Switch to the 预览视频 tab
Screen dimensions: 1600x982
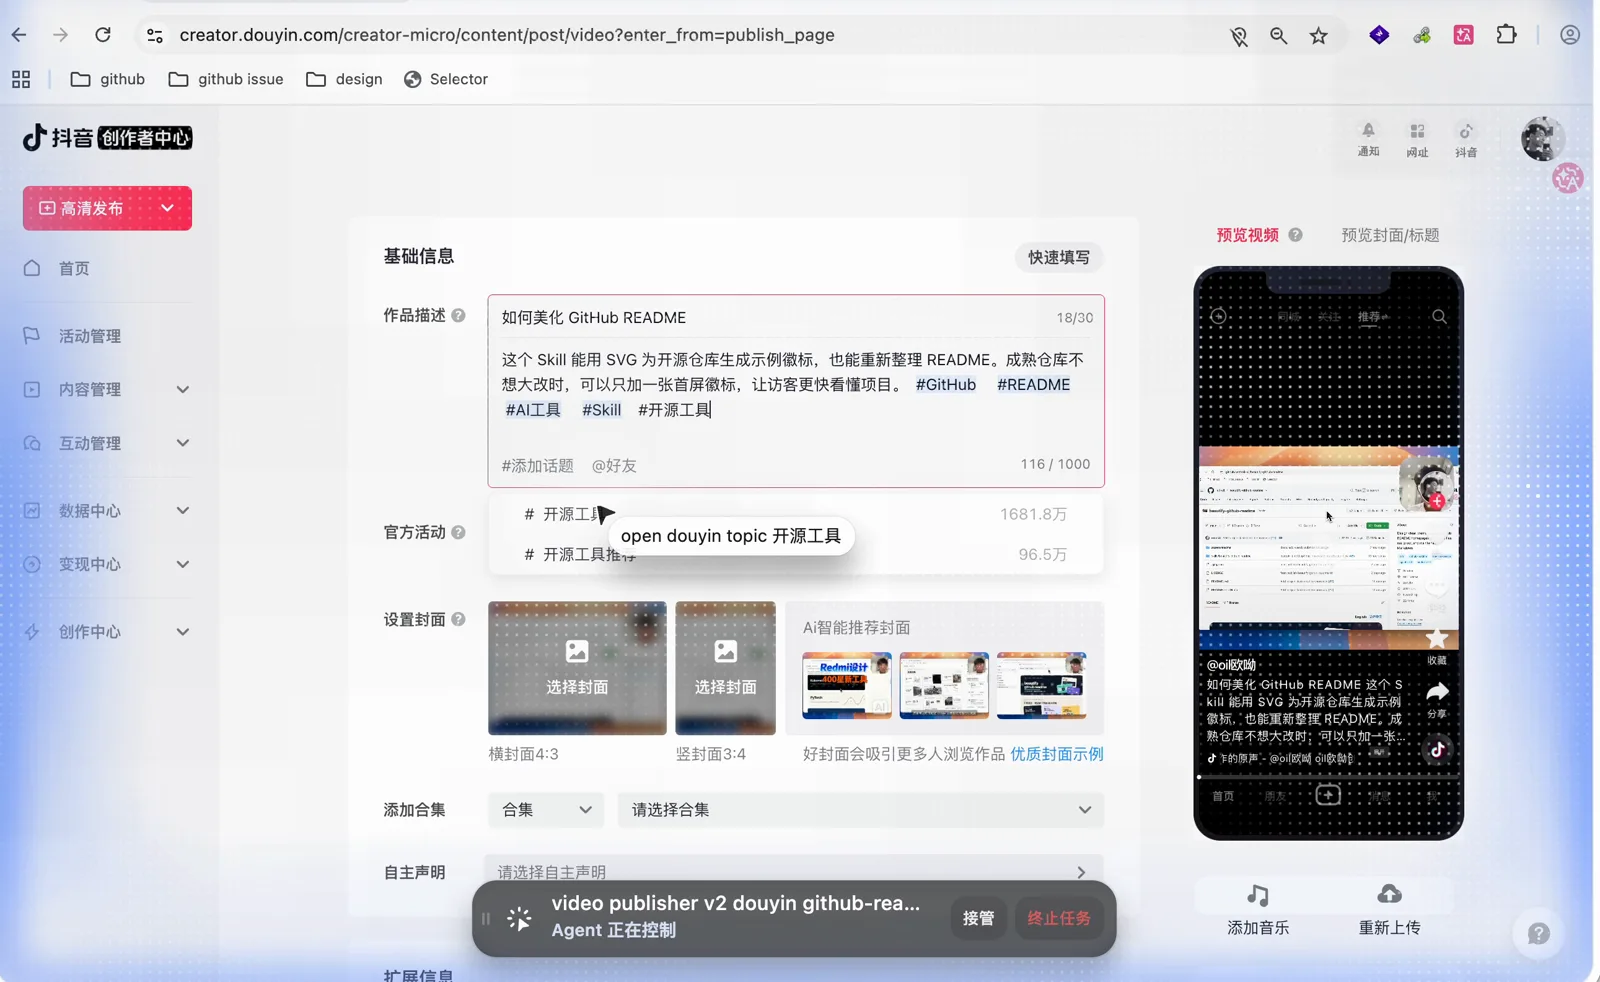(x=1247, y=235)
